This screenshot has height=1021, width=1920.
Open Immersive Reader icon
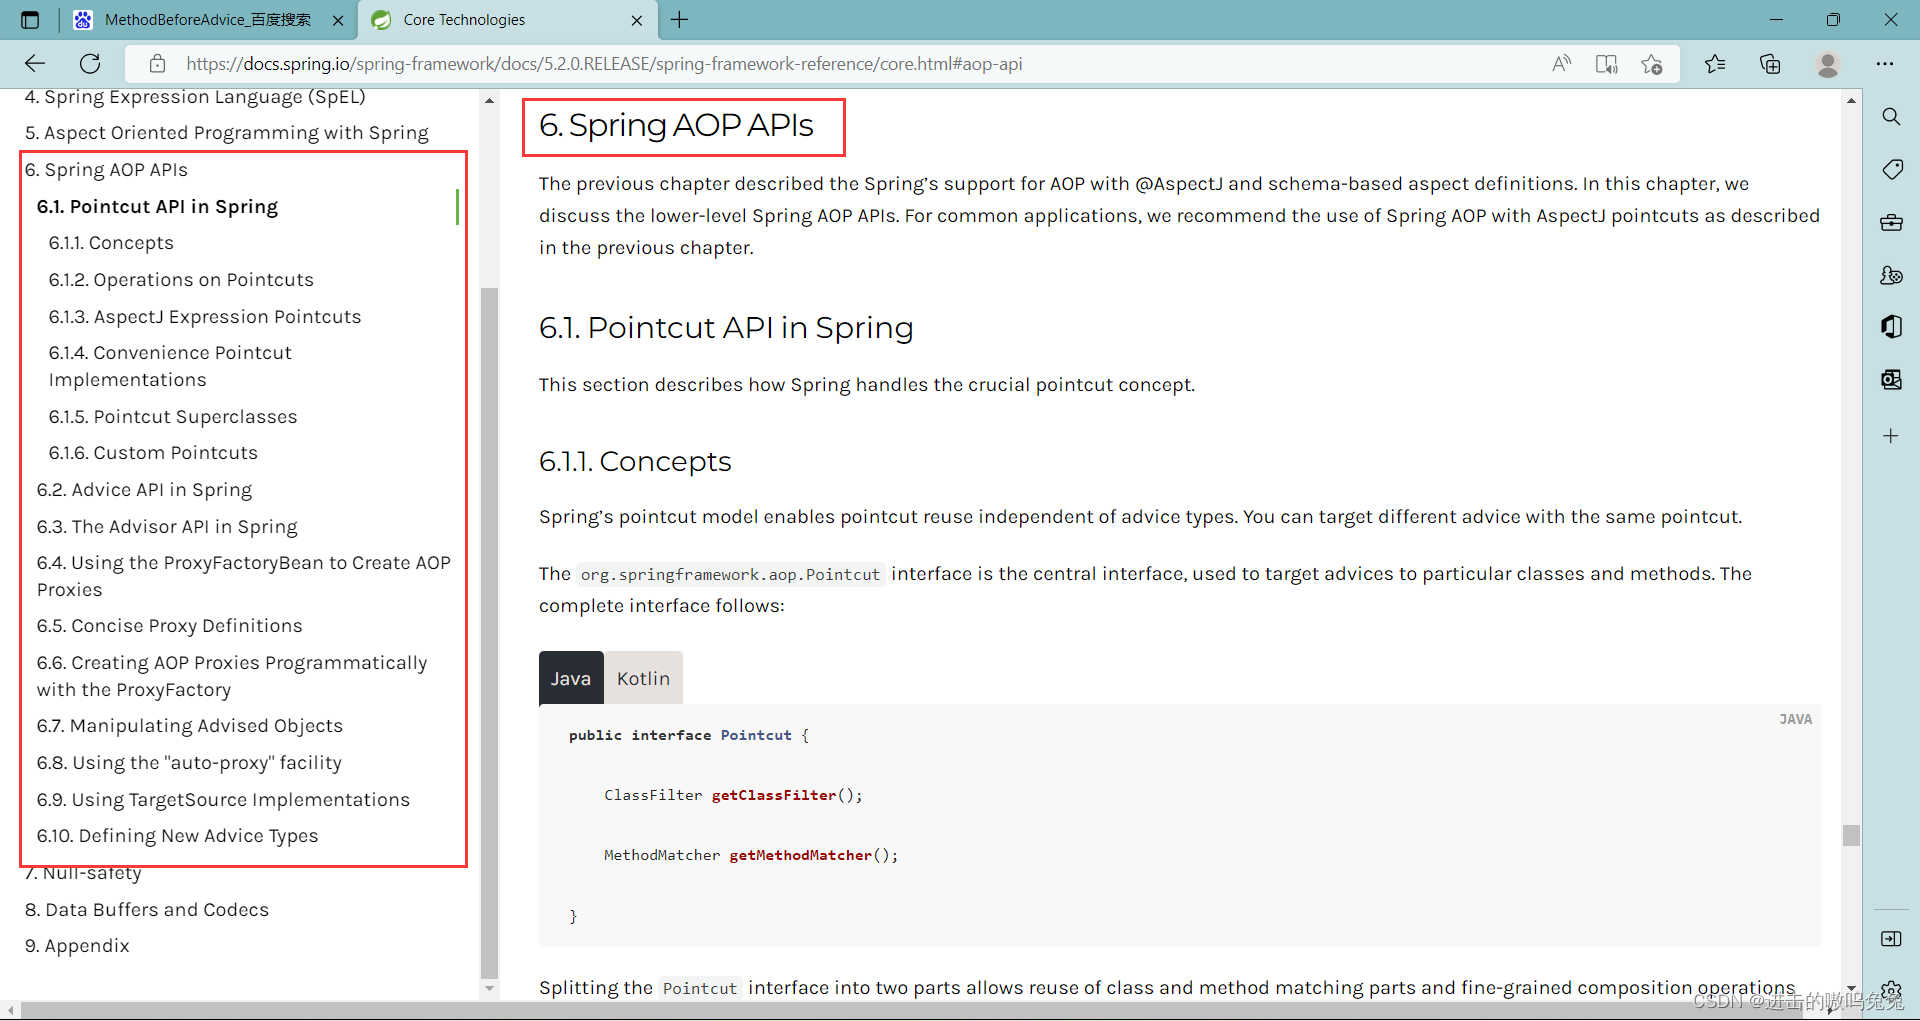(1606, 64)
